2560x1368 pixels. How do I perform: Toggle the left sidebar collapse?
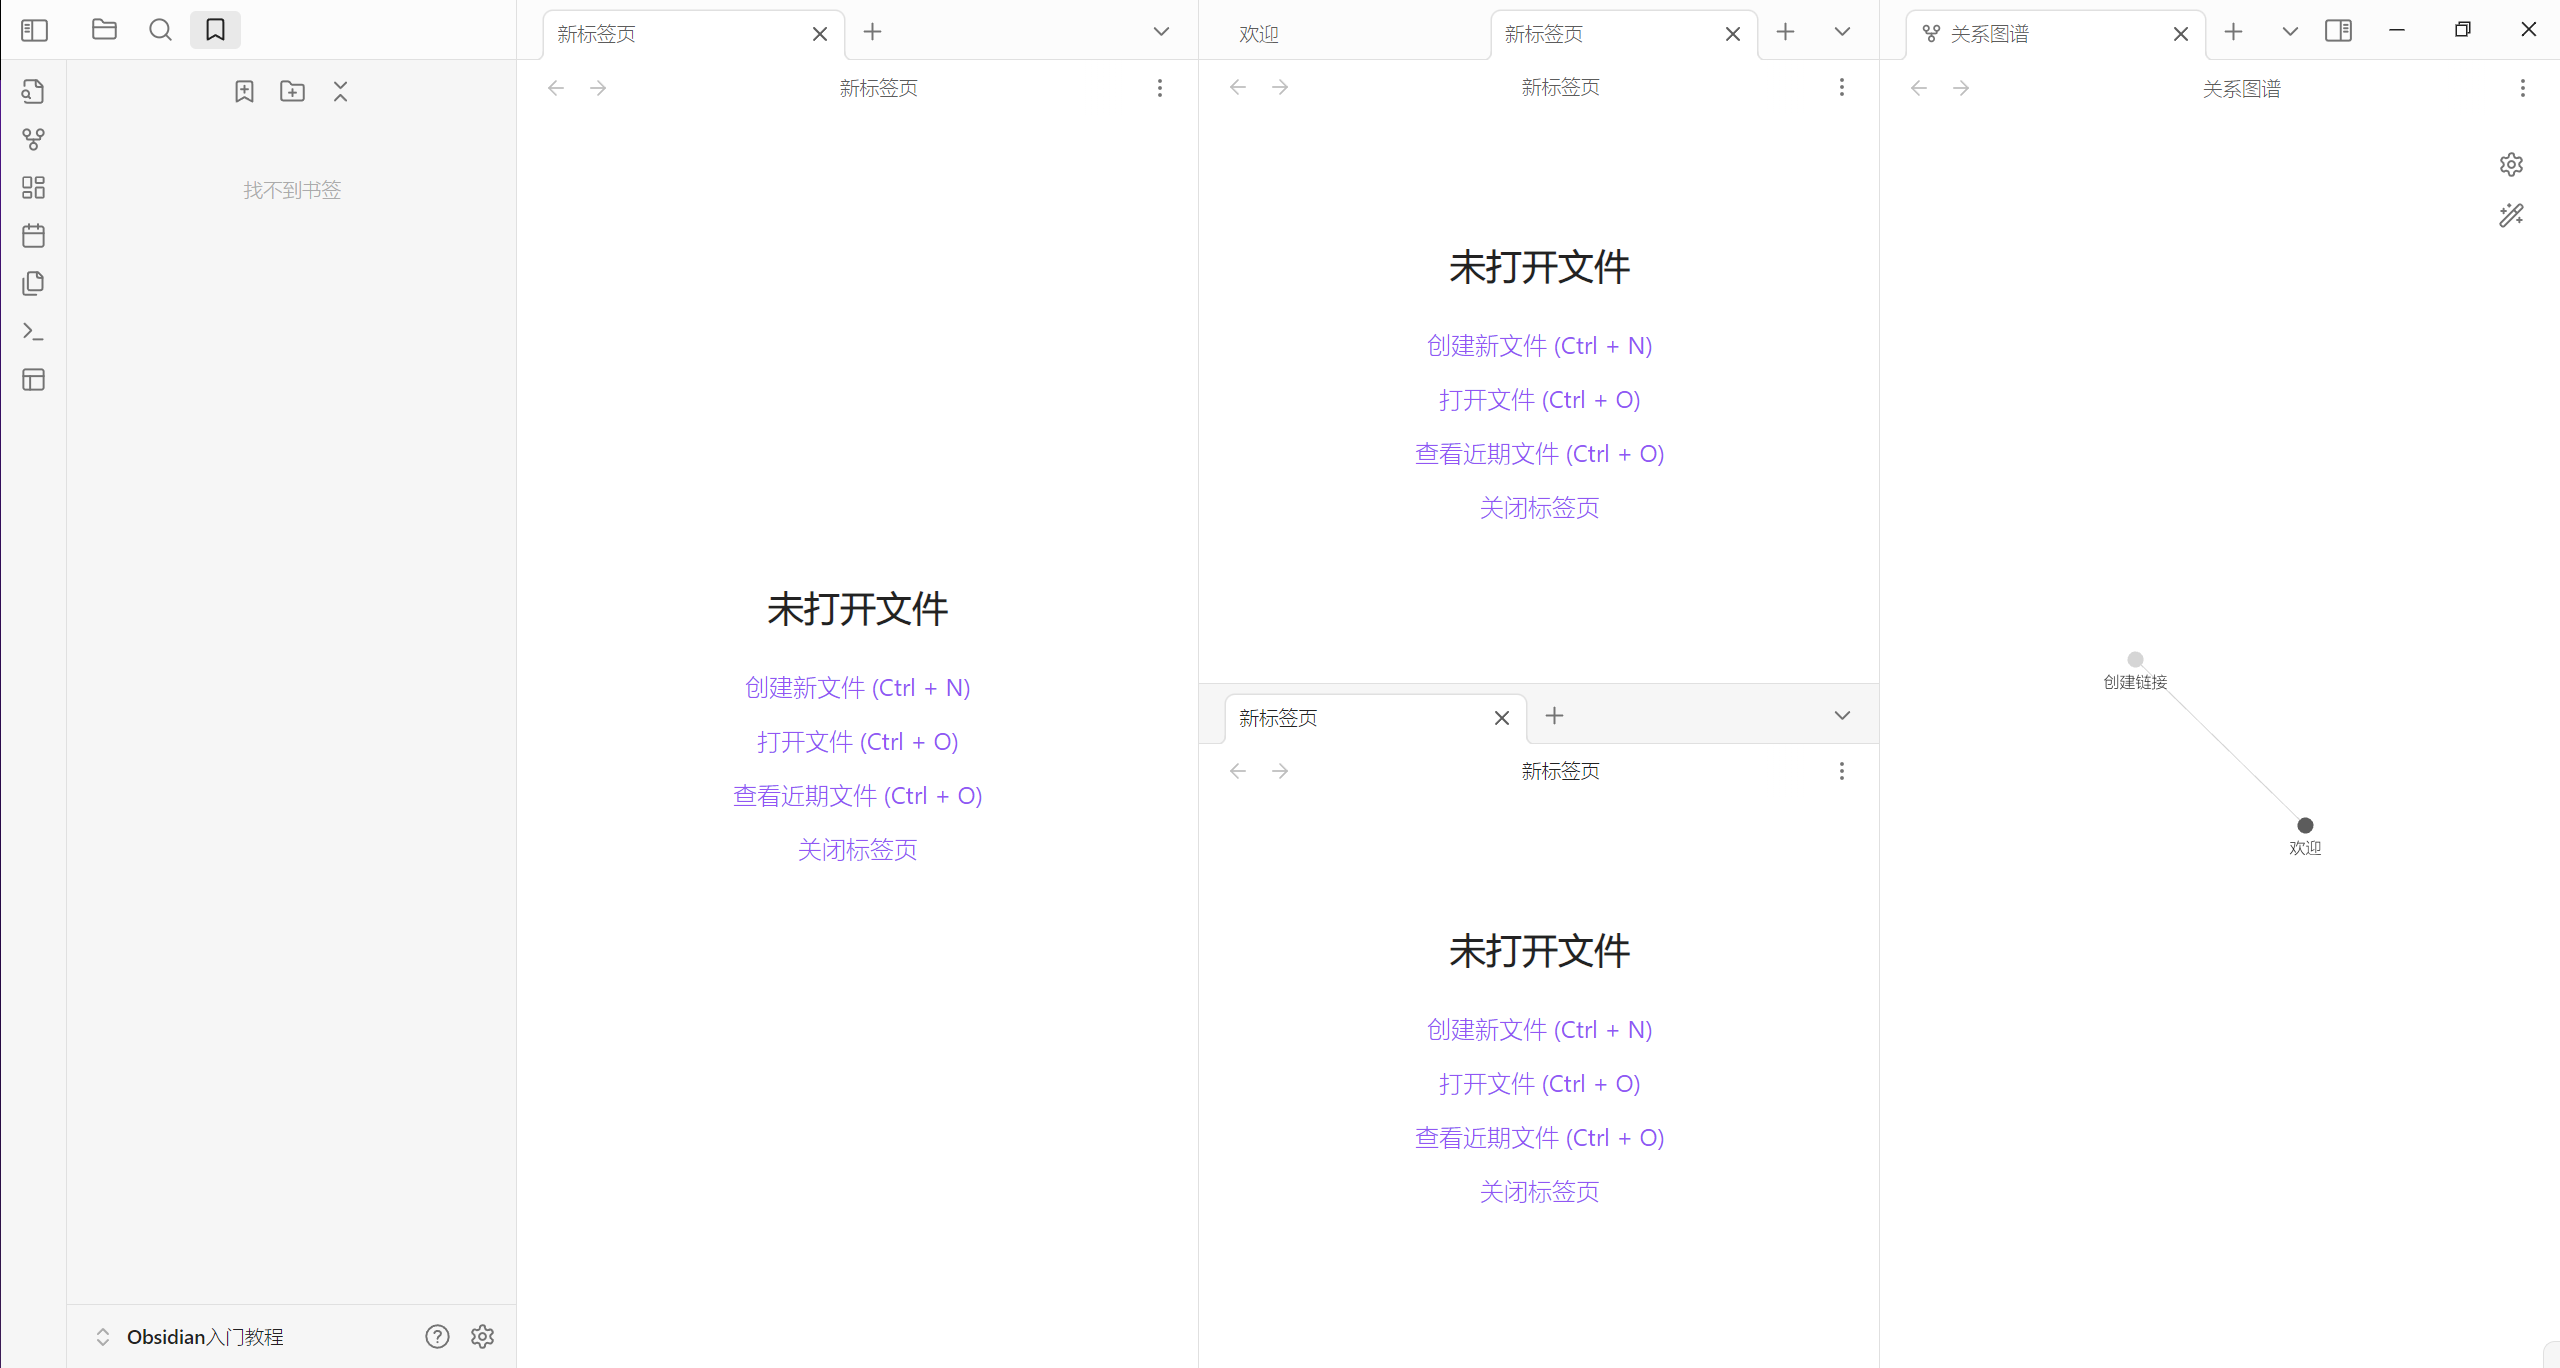(x=34, y=30)
